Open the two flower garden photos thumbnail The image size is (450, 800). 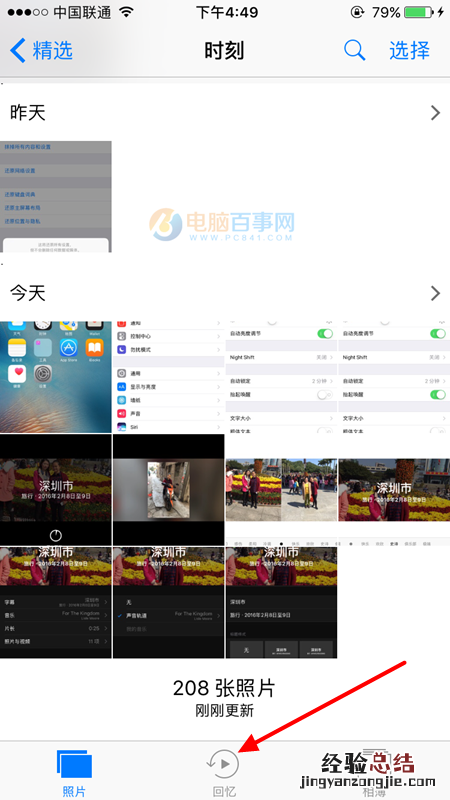(x=281, y=490)
